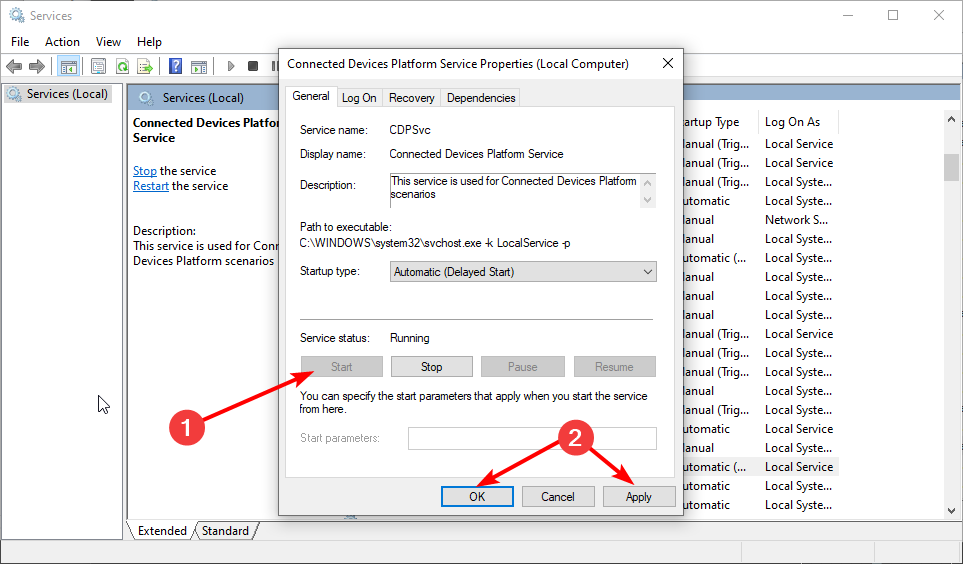963x564 pixels.
Task: Click the Services (Local) panel header
Action: tap(203, 98)
